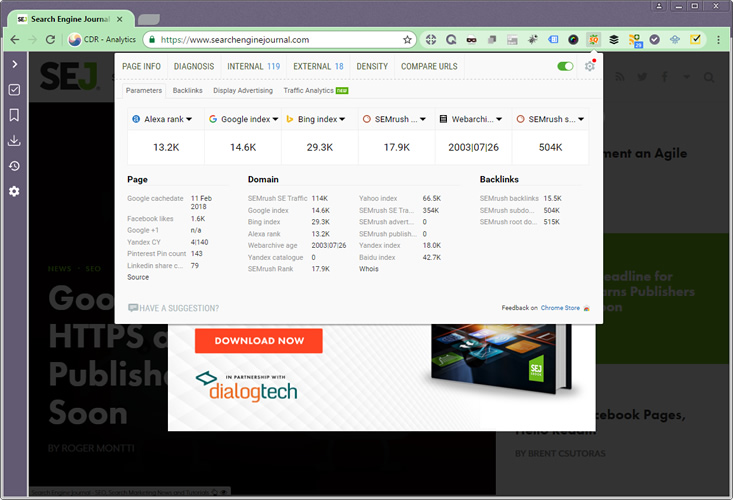Image resolution: width=733 pixels, height=500 pixels.
Task: Click the stacked-layers extension icon in toolbar
Action: (x=614, y=40)
